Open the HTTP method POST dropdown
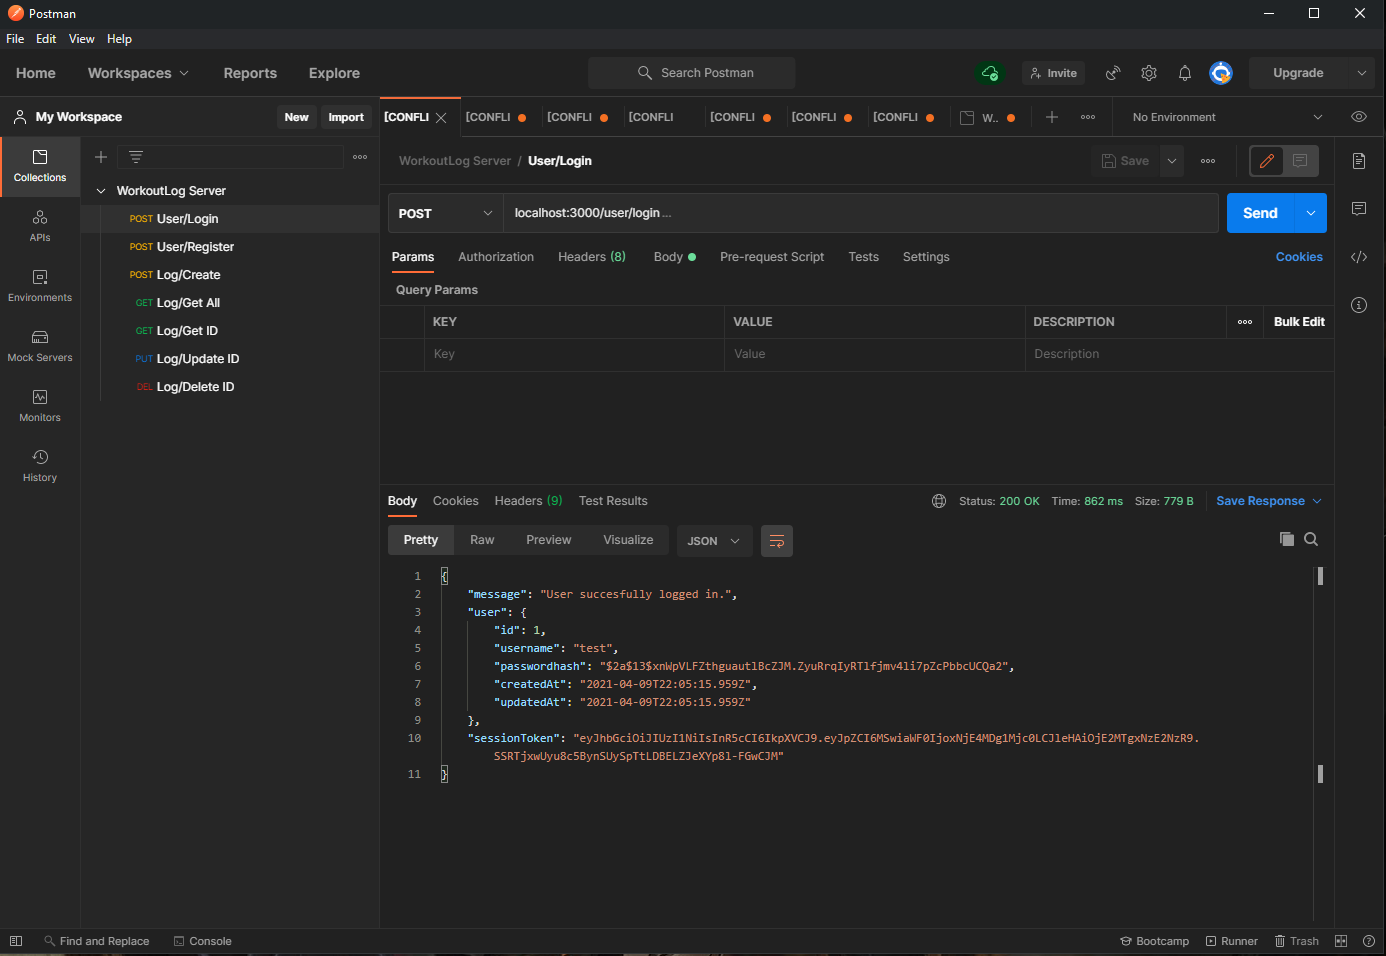The image size is (1386, 956). pos(445,213)
